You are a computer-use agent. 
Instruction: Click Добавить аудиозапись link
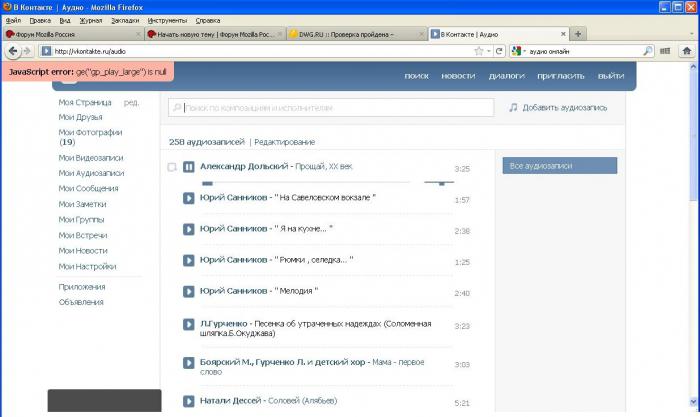click(x=565, y=108)
